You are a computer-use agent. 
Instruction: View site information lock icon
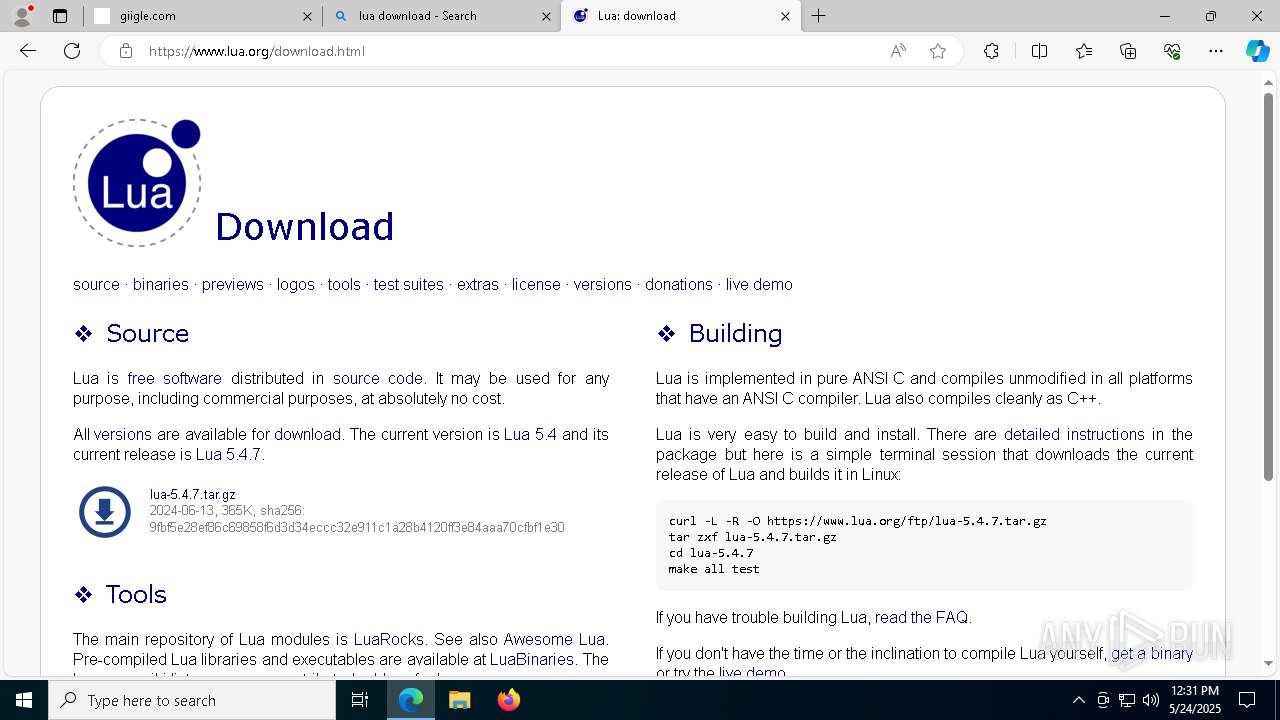(126, 51)
